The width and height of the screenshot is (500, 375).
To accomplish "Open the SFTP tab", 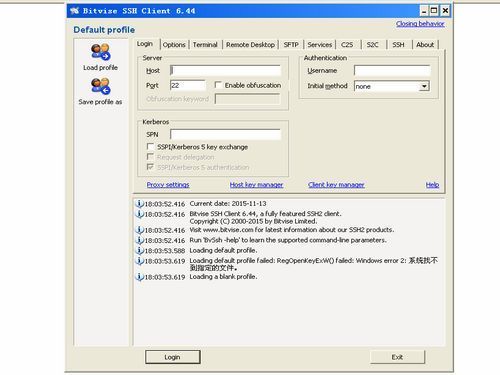I will point(291,45).
